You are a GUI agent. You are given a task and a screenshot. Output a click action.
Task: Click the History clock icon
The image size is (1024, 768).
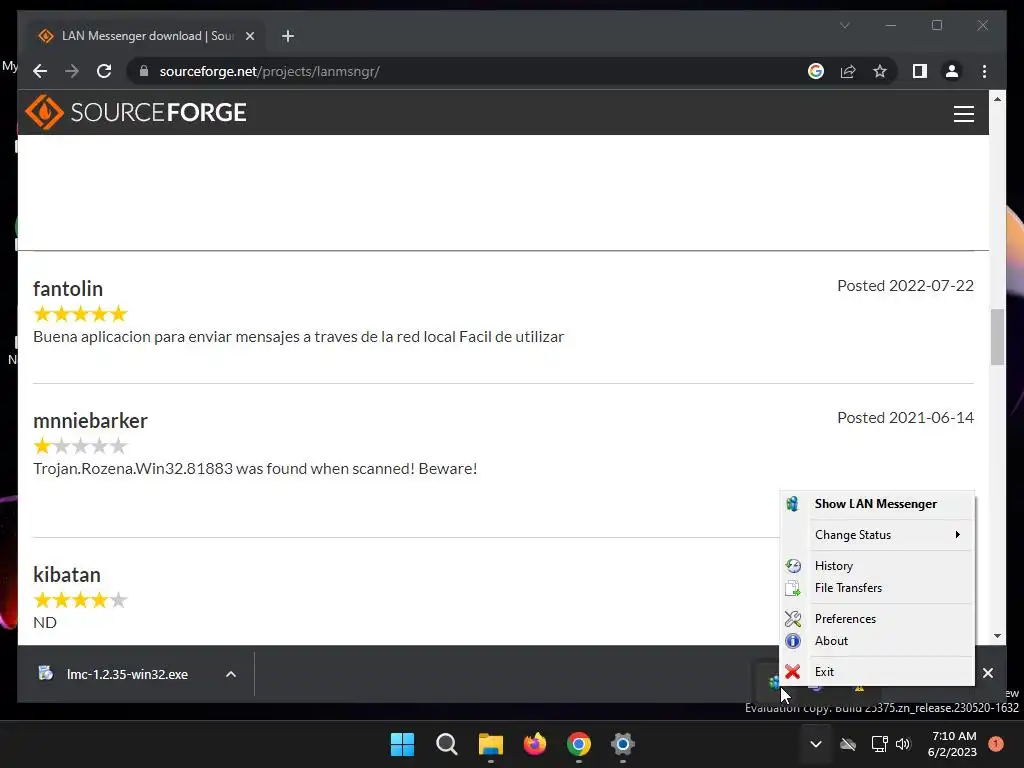coord(793,566)
